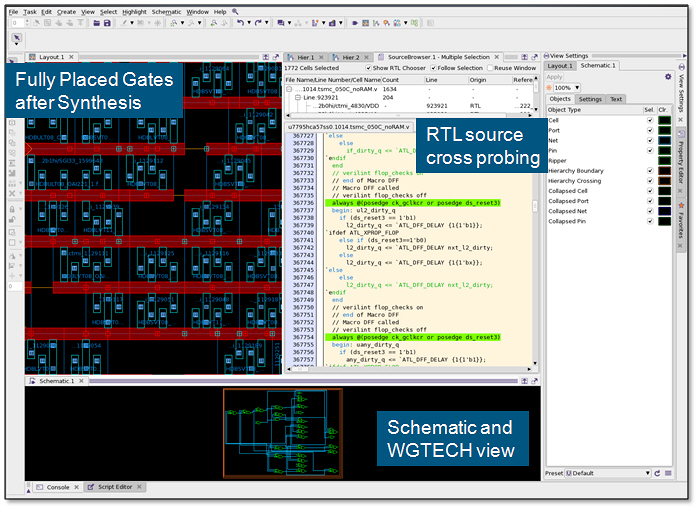This screenshot has width=698, height=509.
Task: Open dropdown below the pointer tool
Action: point(16,44)
